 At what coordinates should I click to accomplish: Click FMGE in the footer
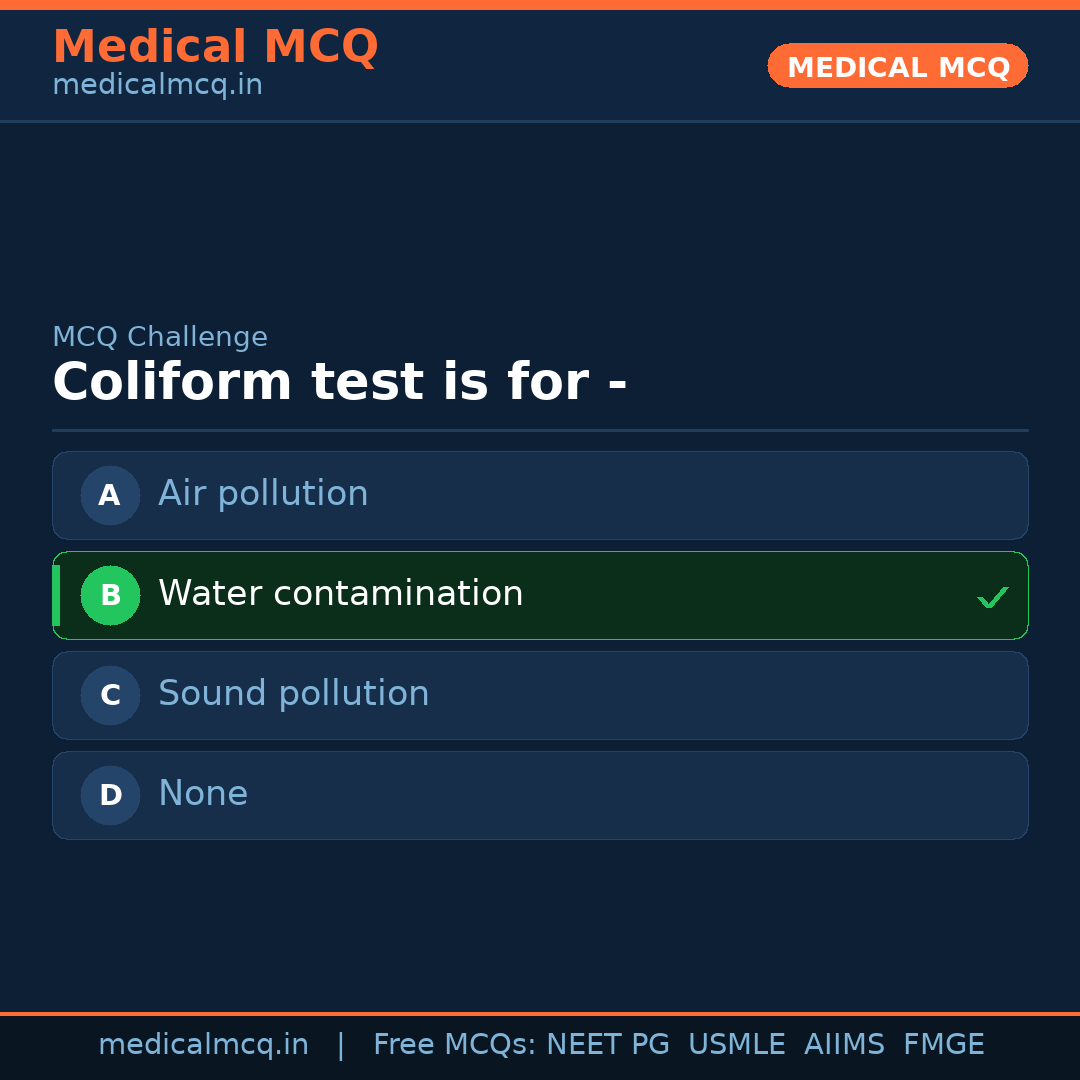pos(943,1045)
